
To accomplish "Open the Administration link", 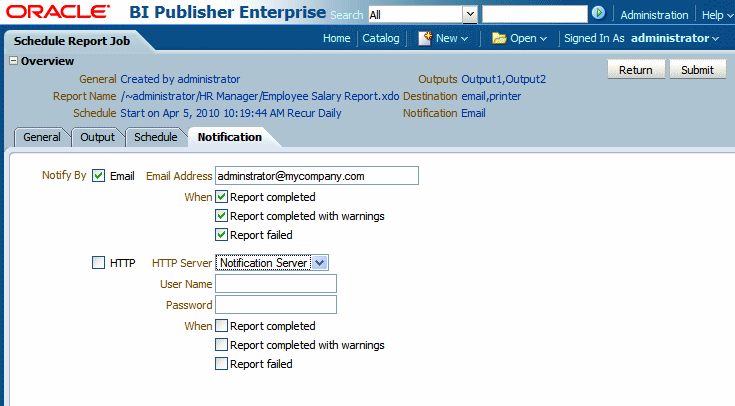I will point(654,15).
